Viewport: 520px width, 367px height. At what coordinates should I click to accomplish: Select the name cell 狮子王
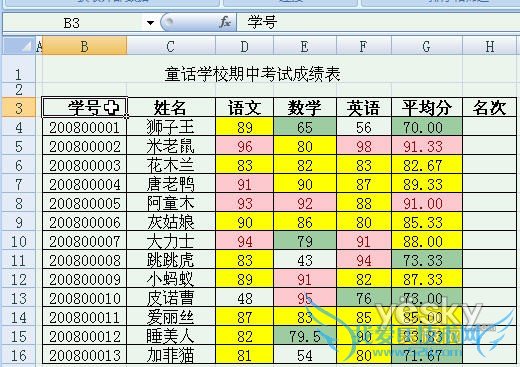pos(171,127)
